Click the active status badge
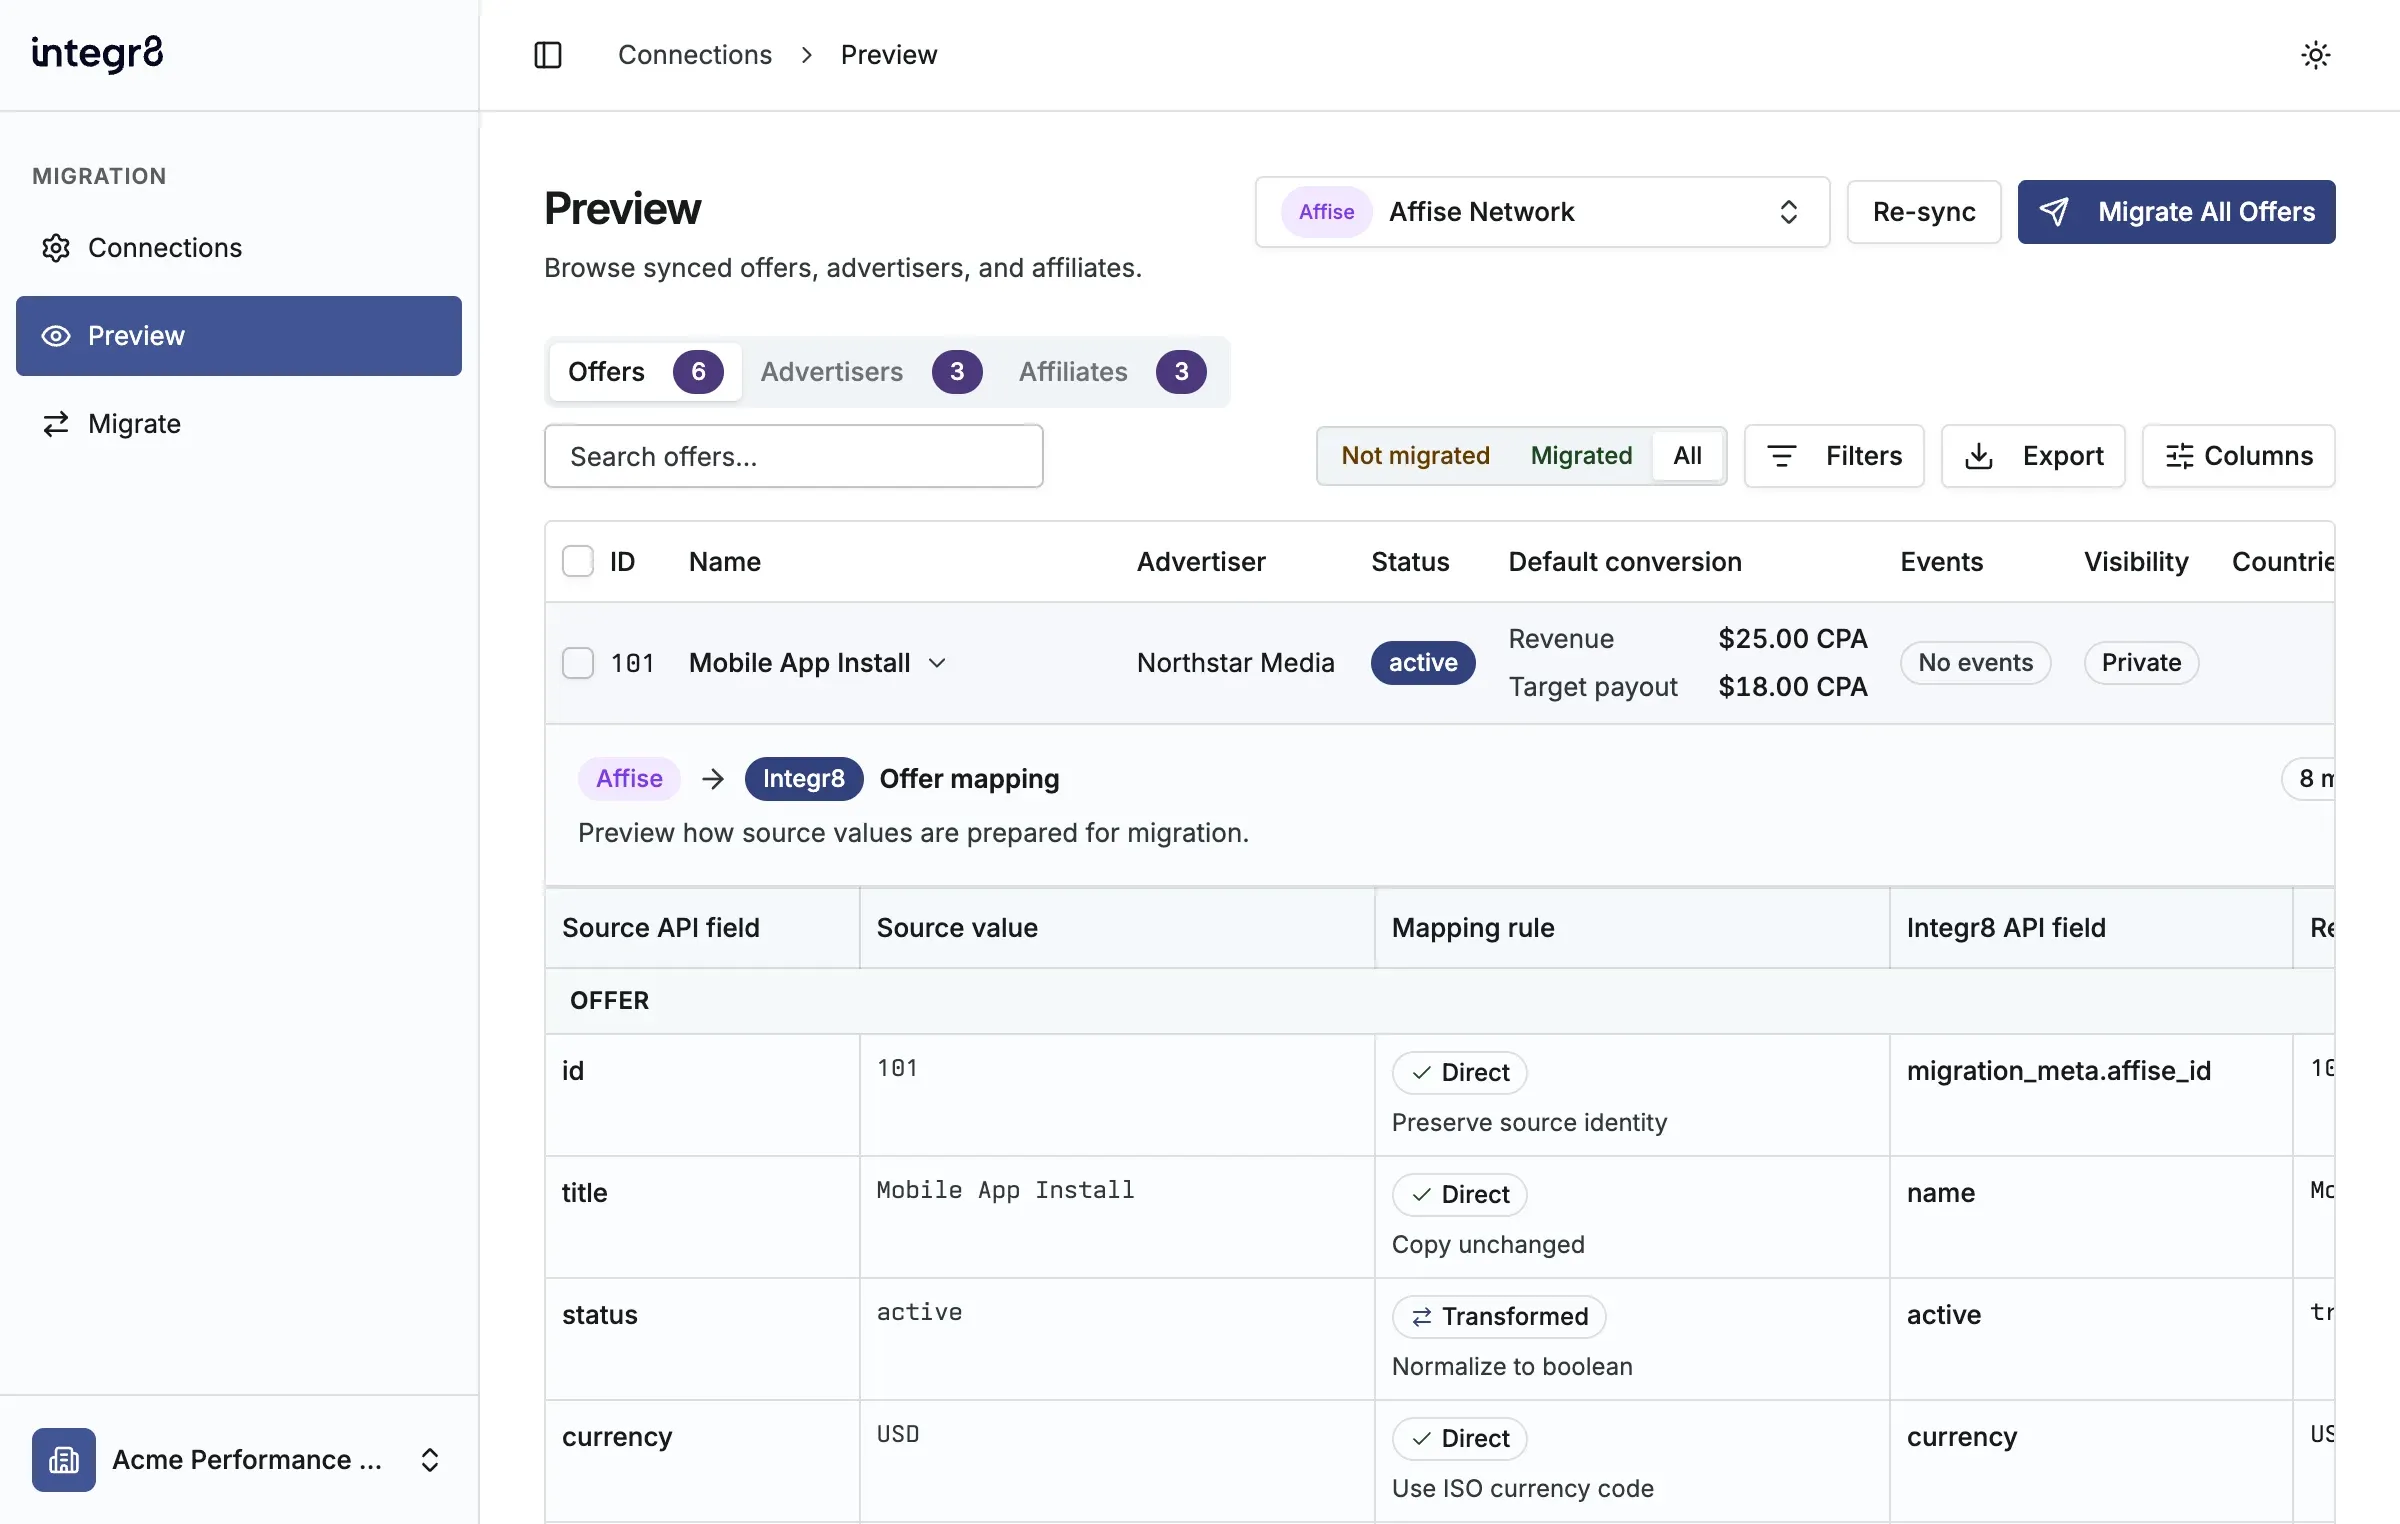This screenshot has height=1524, width=2400. [1423, 663]
